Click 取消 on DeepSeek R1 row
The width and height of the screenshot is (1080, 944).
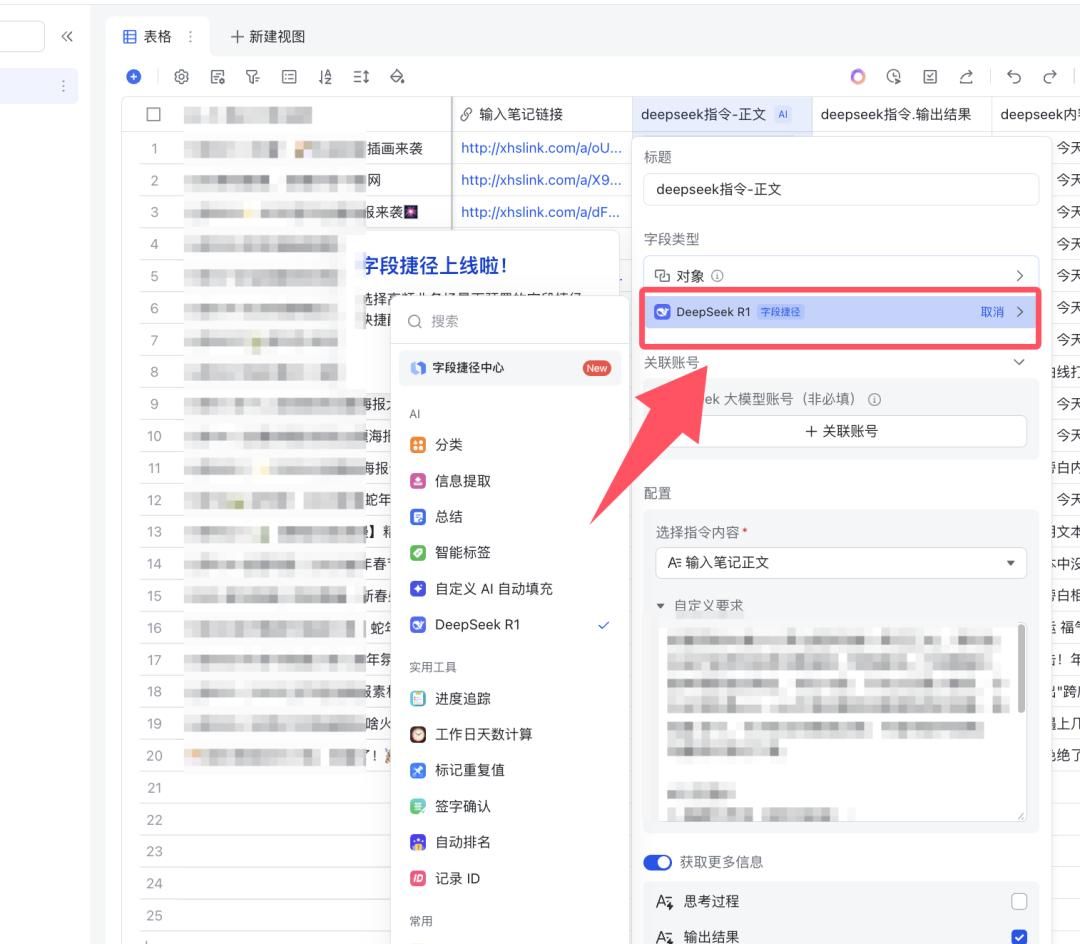992,312
